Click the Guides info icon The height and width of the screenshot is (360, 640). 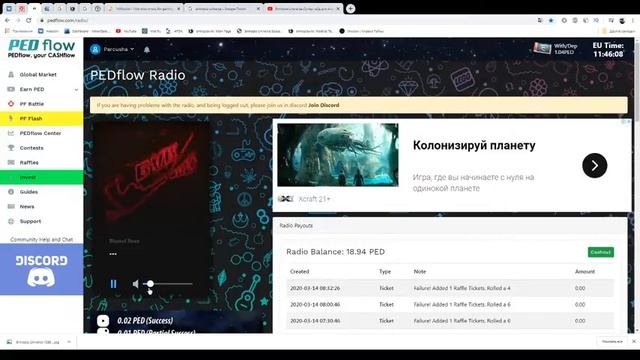click(x=11, y=192)
